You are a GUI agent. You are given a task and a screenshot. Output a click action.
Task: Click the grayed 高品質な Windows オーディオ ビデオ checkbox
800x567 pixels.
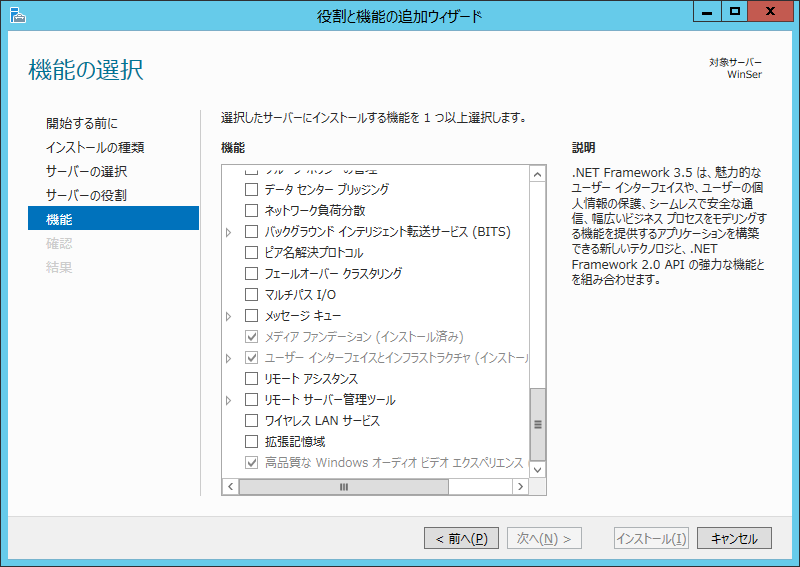pos(252,462)
